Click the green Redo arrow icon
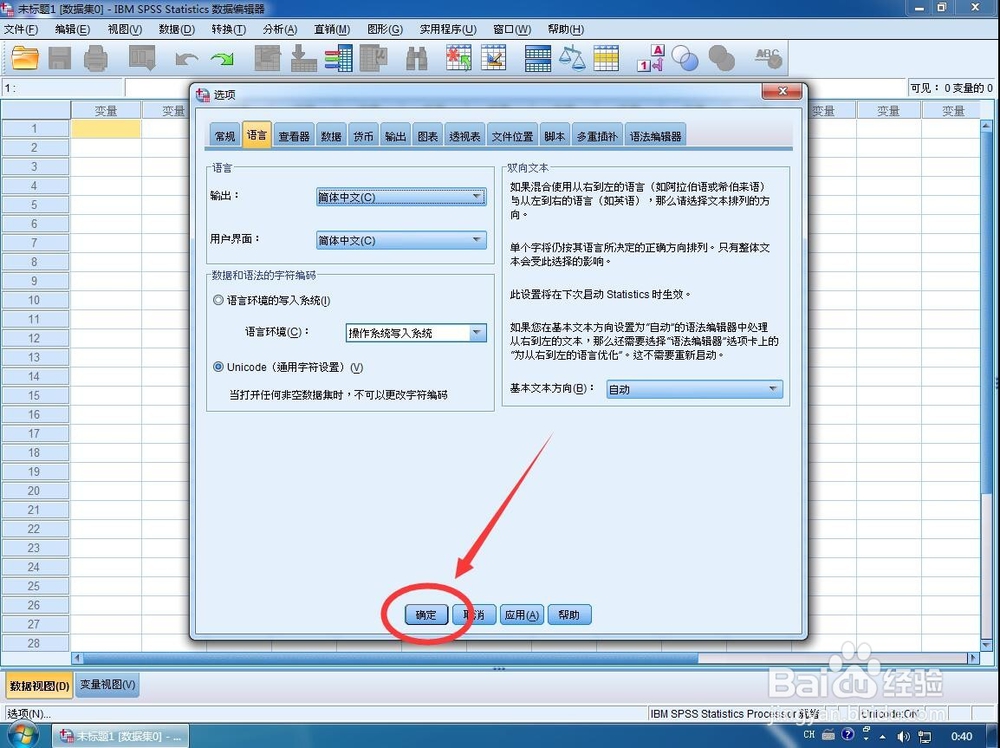This screenshot has width=1000, height=748. tap(222, 59)
